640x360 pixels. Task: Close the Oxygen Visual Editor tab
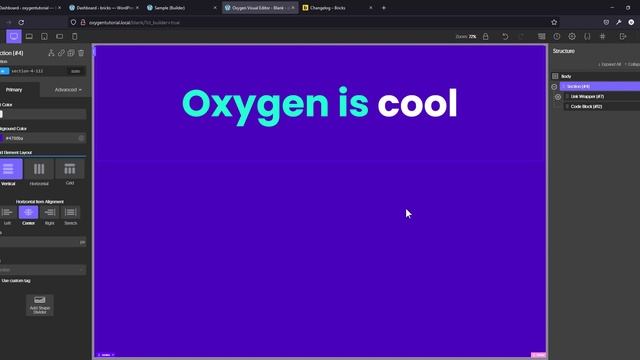pos(293,8)
